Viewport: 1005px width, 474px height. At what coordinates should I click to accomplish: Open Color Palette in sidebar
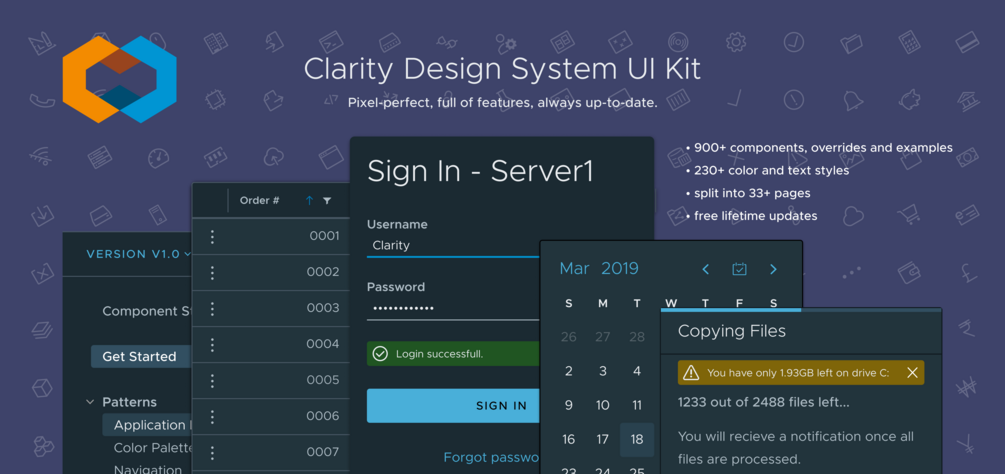click(153, 448)
